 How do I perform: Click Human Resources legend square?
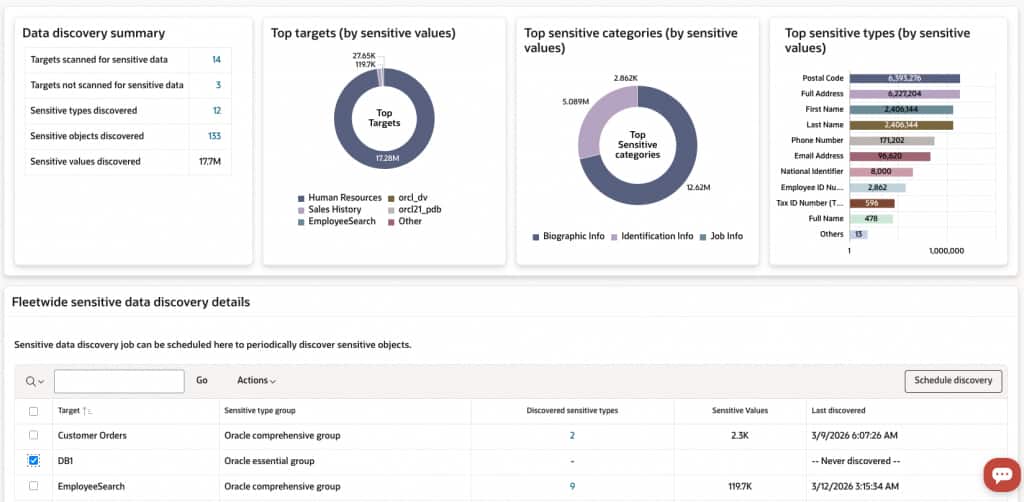point(301,197)
